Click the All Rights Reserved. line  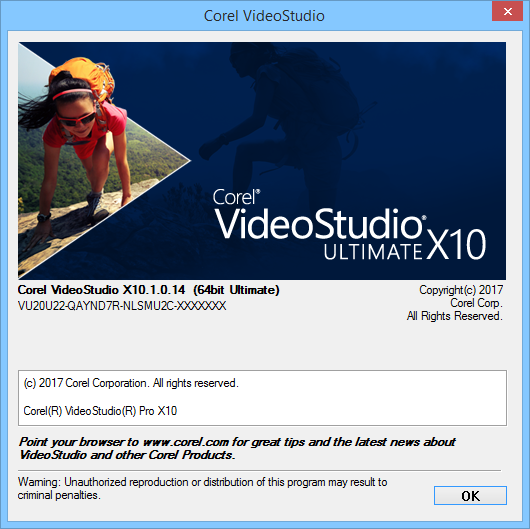pyautogui.click(x=455, y=316)
